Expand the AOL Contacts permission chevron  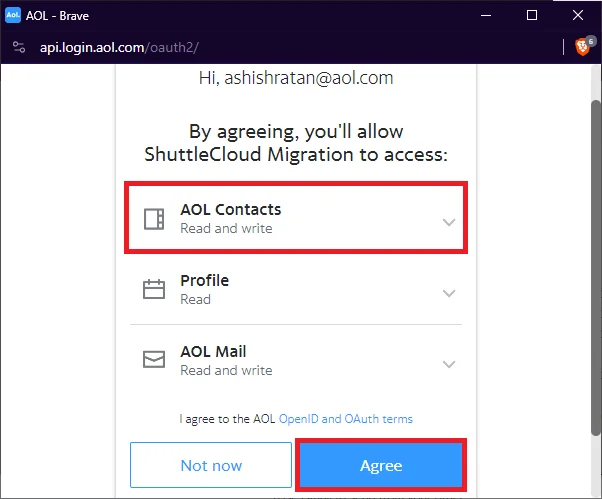(x=449, y=222)
